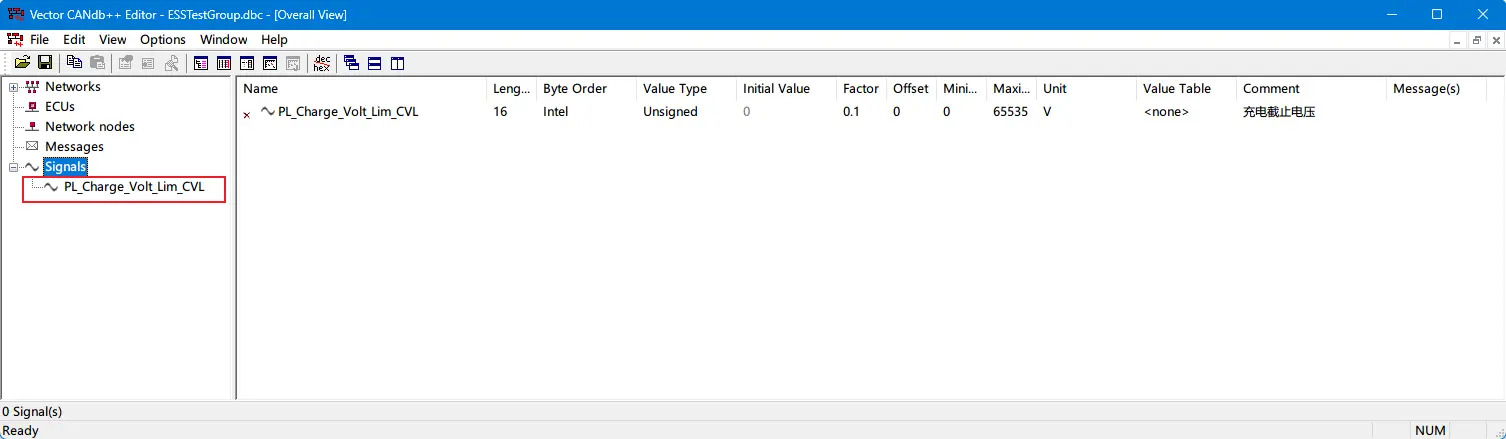Toggle the dec/hex number format icon
Screen dimensions: 1506x439
pyautogui.click(x=321, y=63)
